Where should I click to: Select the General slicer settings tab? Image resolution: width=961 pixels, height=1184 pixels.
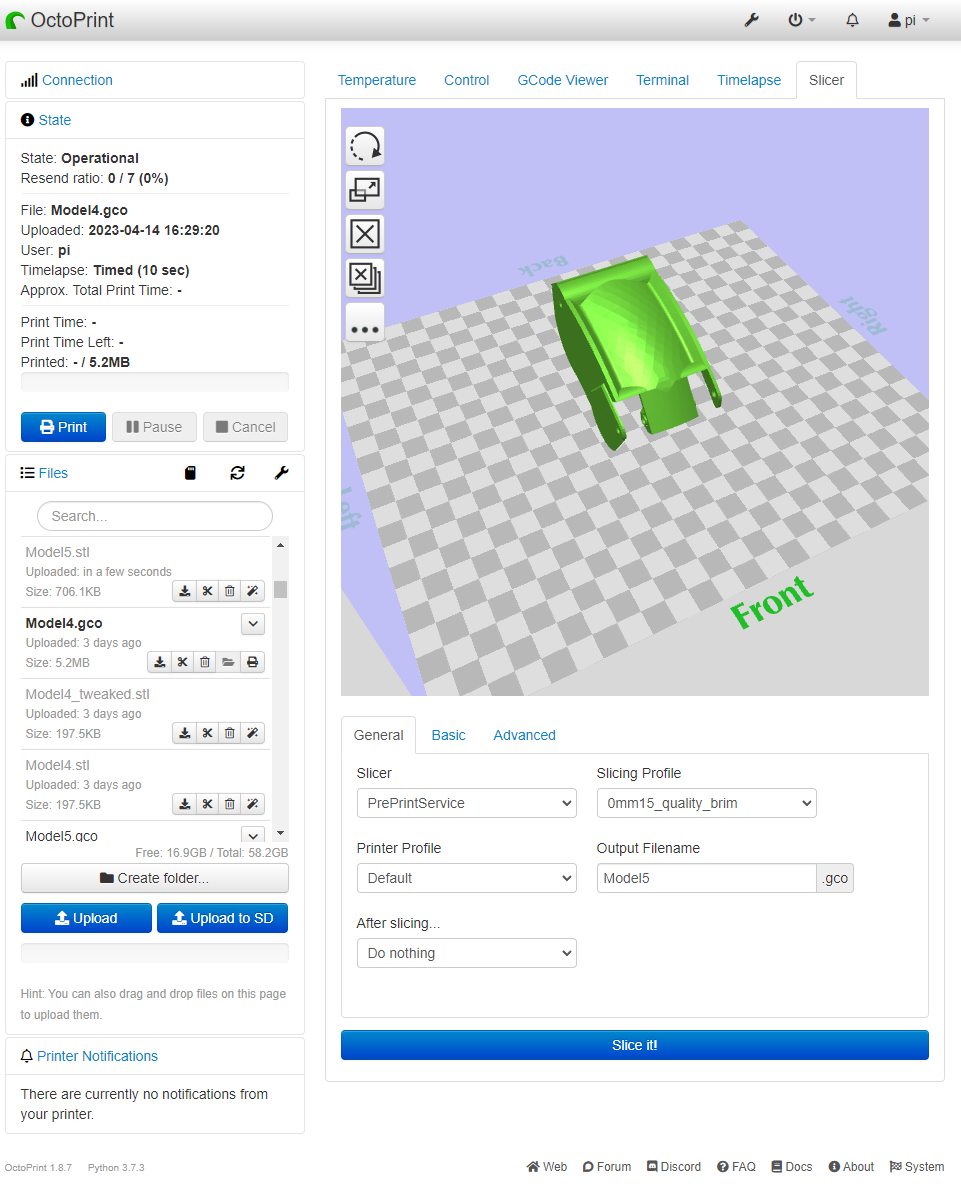(378, 735)
